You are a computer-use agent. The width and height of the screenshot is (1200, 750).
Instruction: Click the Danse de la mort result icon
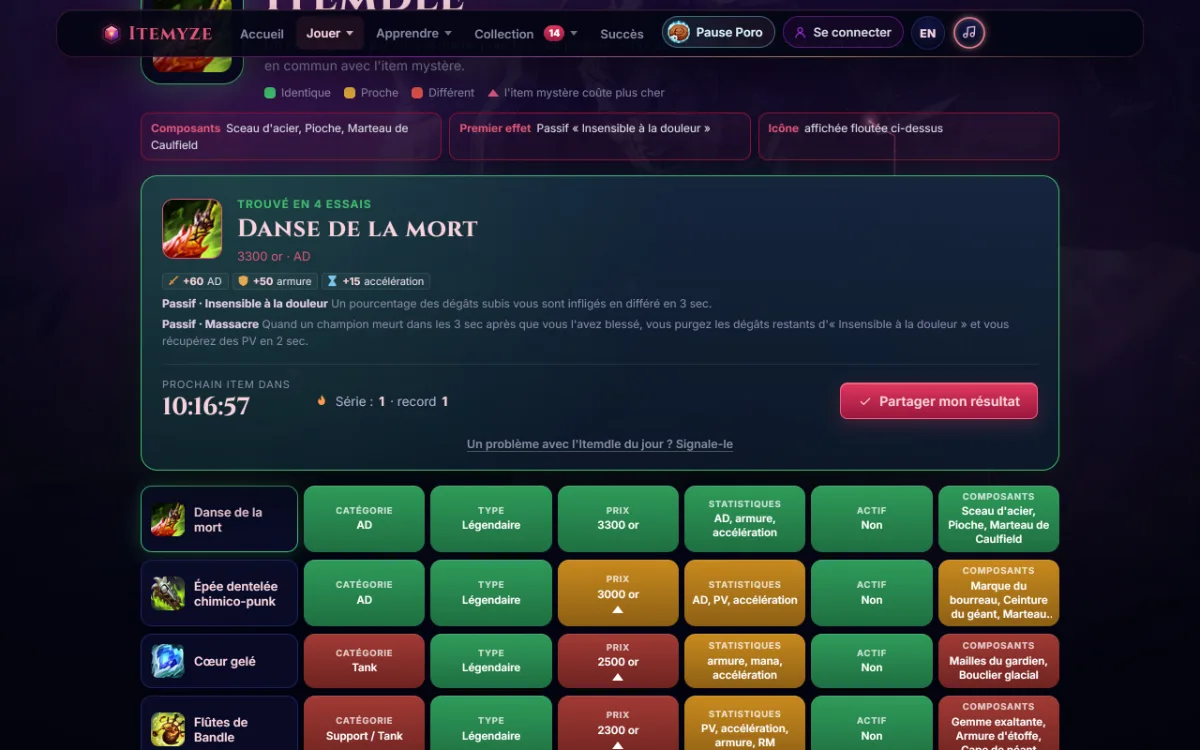pos(192,229)
